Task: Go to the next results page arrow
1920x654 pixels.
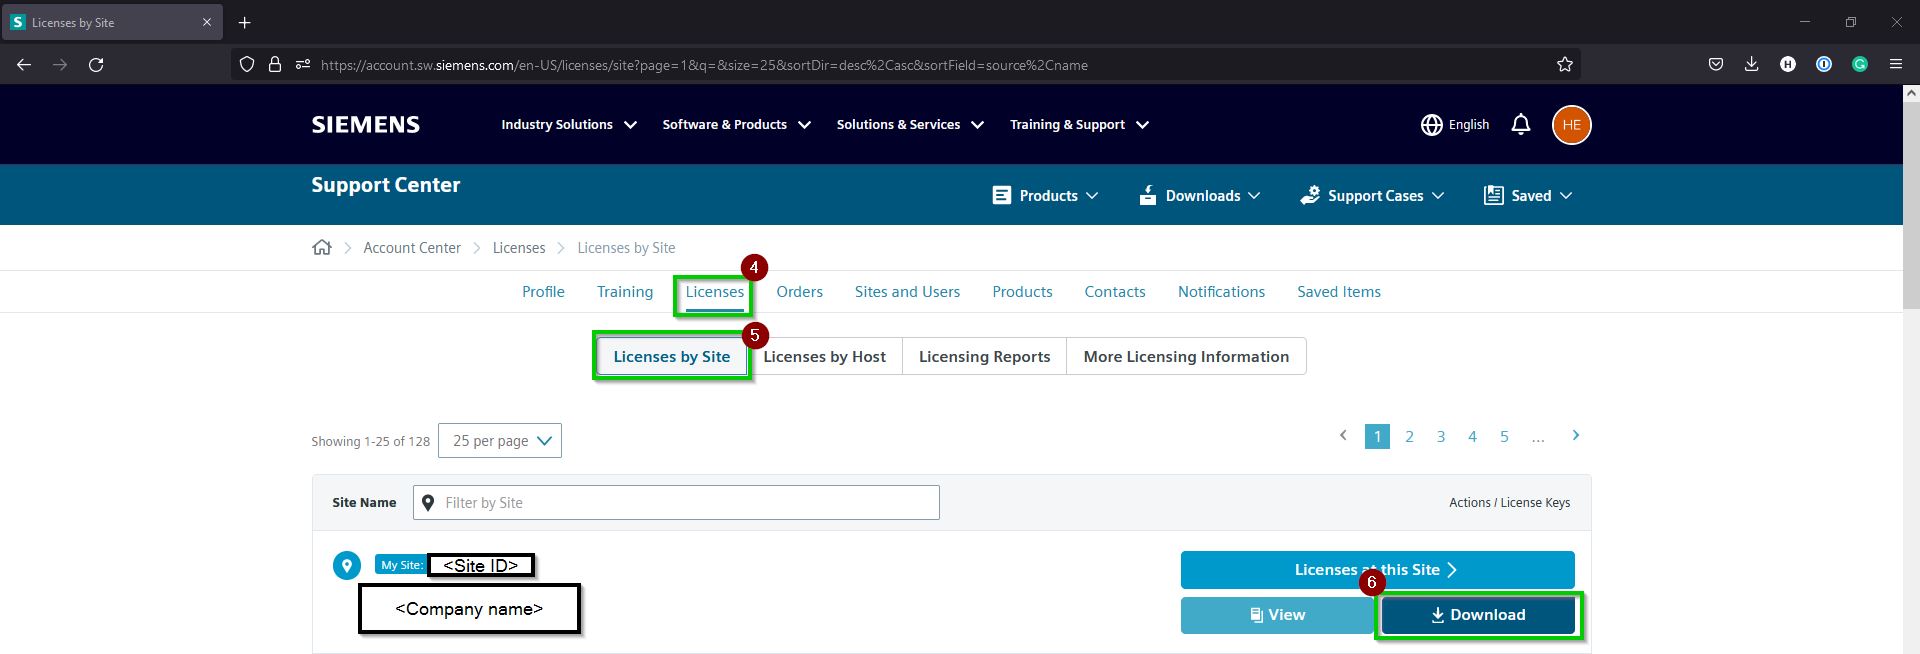Action: pos(1576,435)
